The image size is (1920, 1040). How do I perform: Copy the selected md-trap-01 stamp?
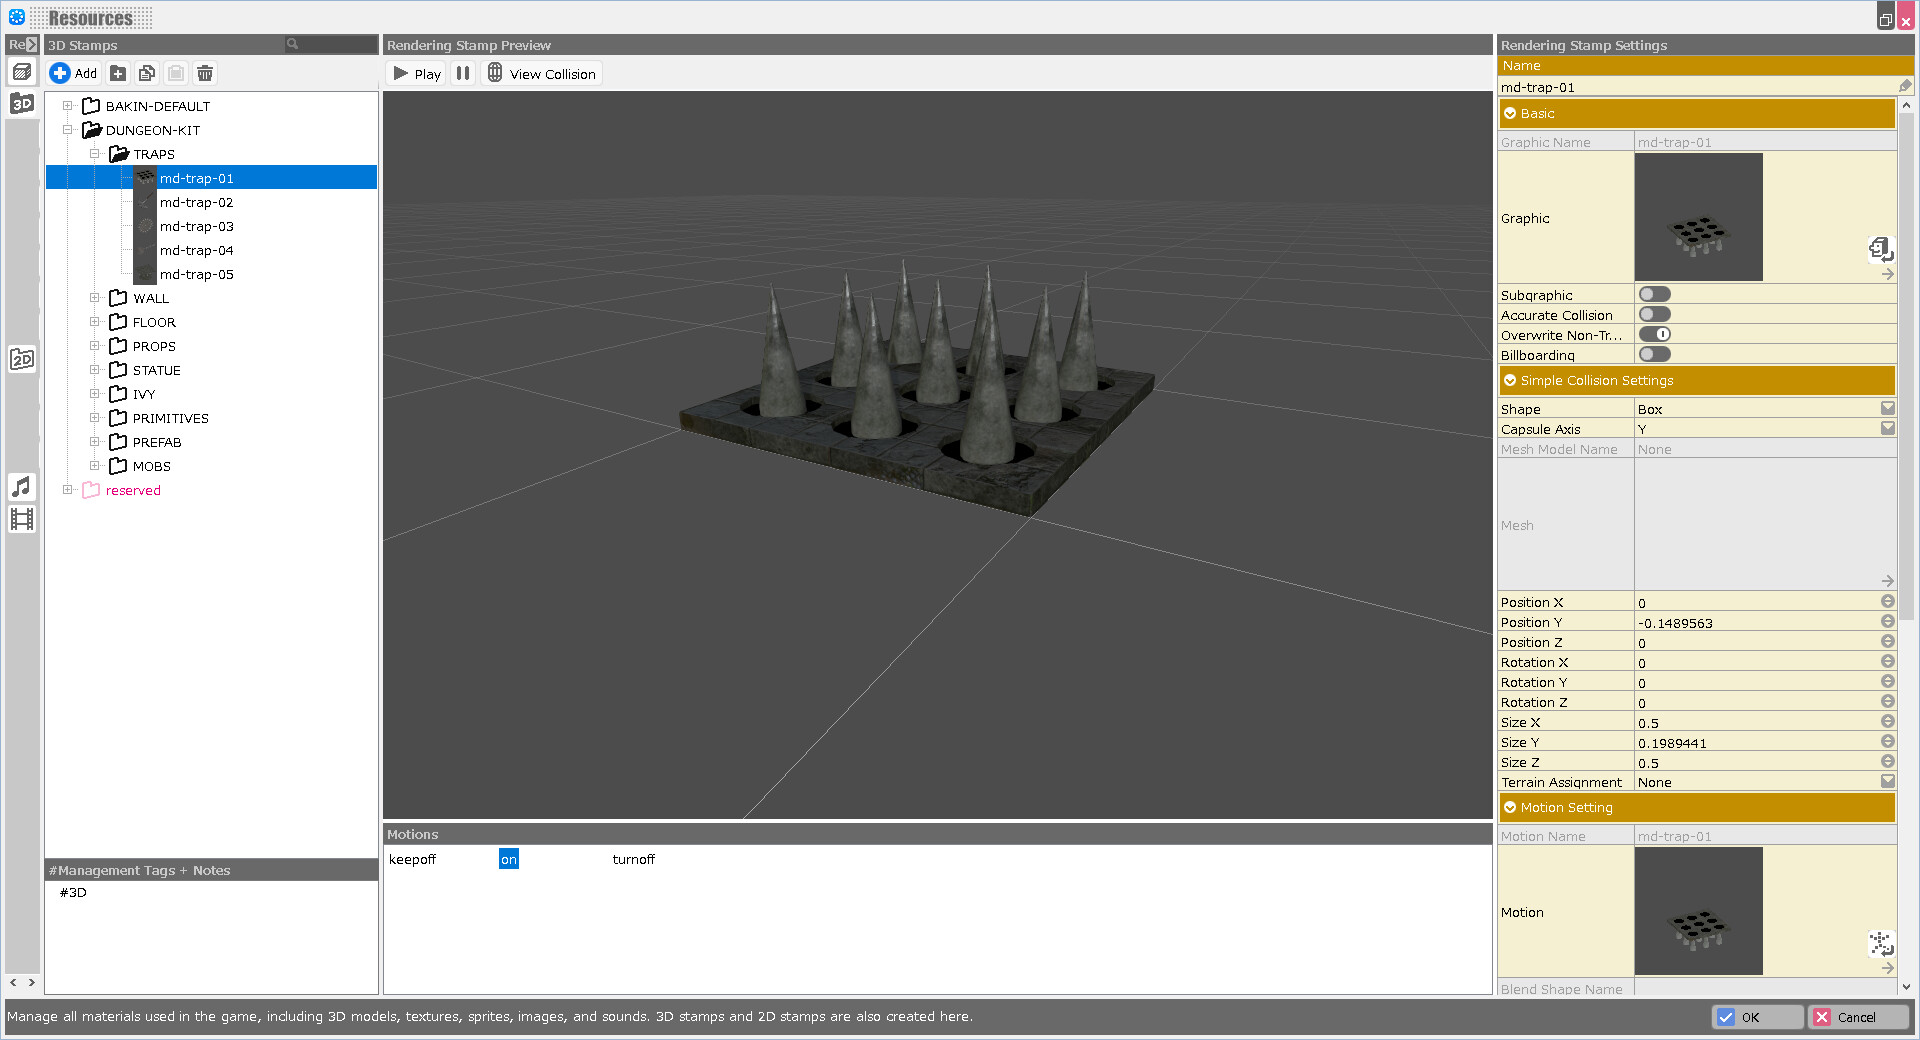click(x=146, y=72)
